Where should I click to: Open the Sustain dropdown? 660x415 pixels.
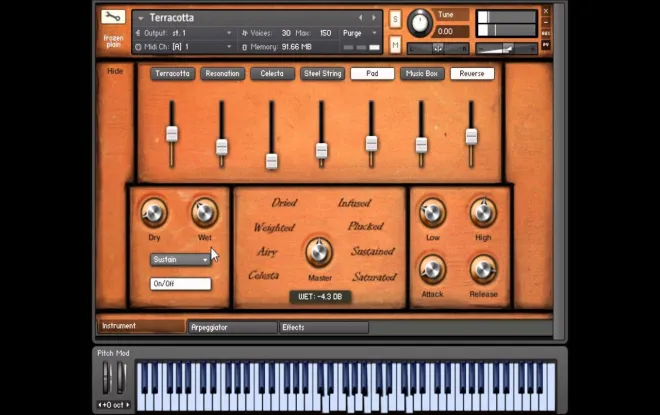tap(180, 260)
